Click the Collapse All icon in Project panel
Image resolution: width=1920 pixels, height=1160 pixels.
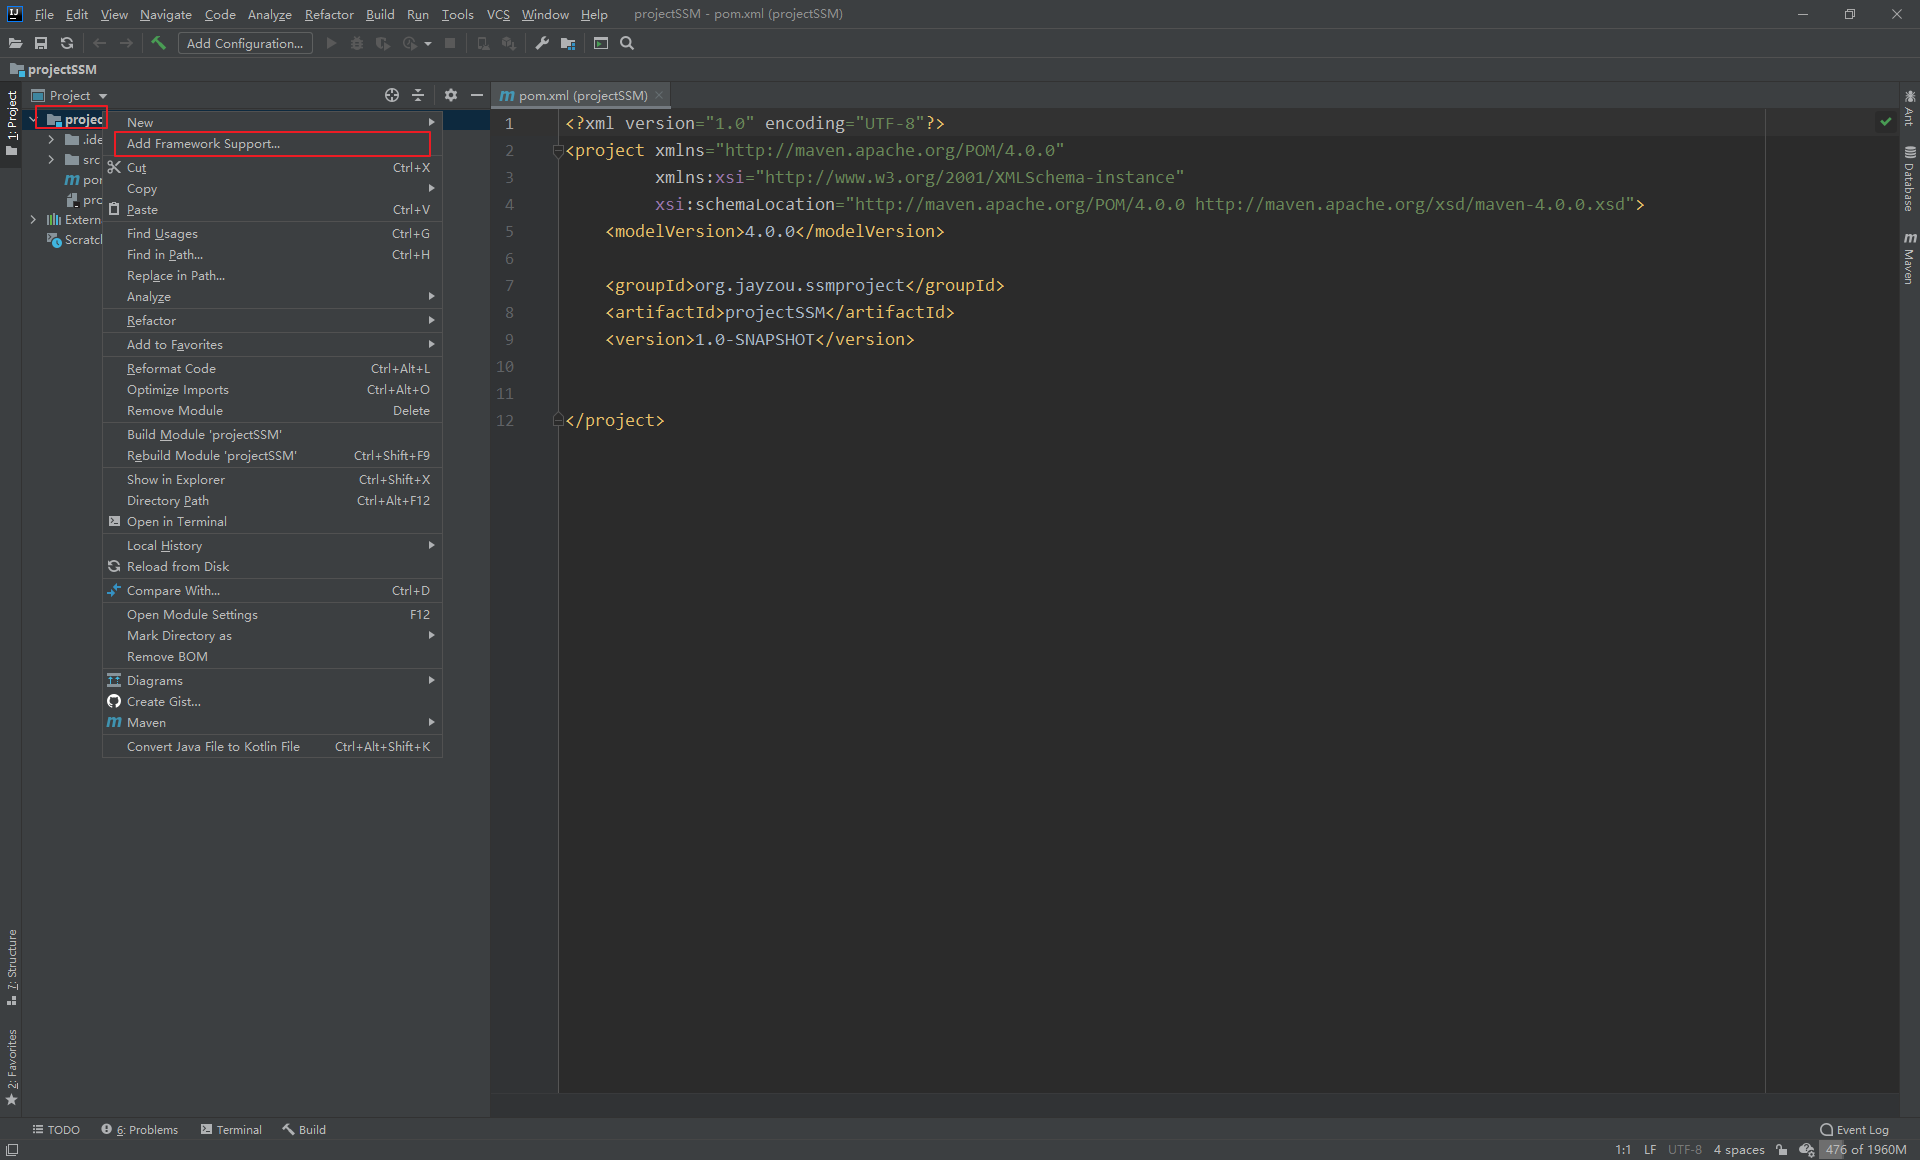[x=418, y=95]
